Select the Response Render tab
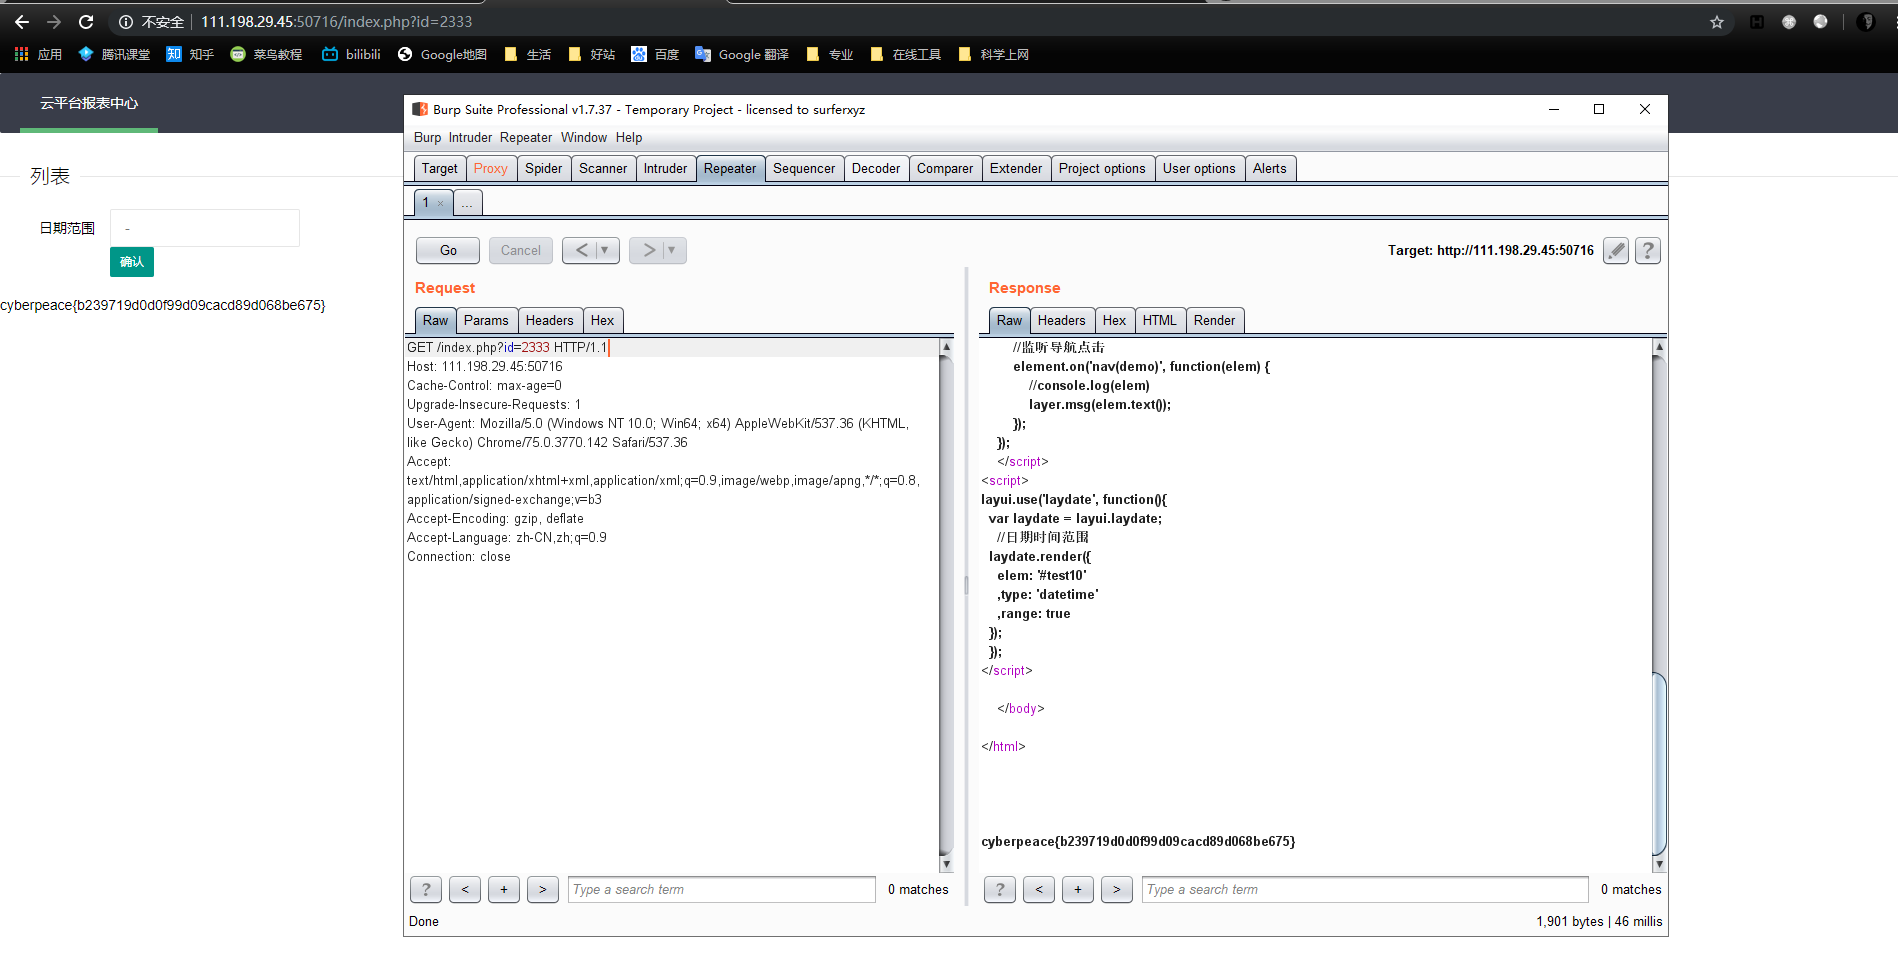The image size is (1898, 976). [x=1215, y=321]
